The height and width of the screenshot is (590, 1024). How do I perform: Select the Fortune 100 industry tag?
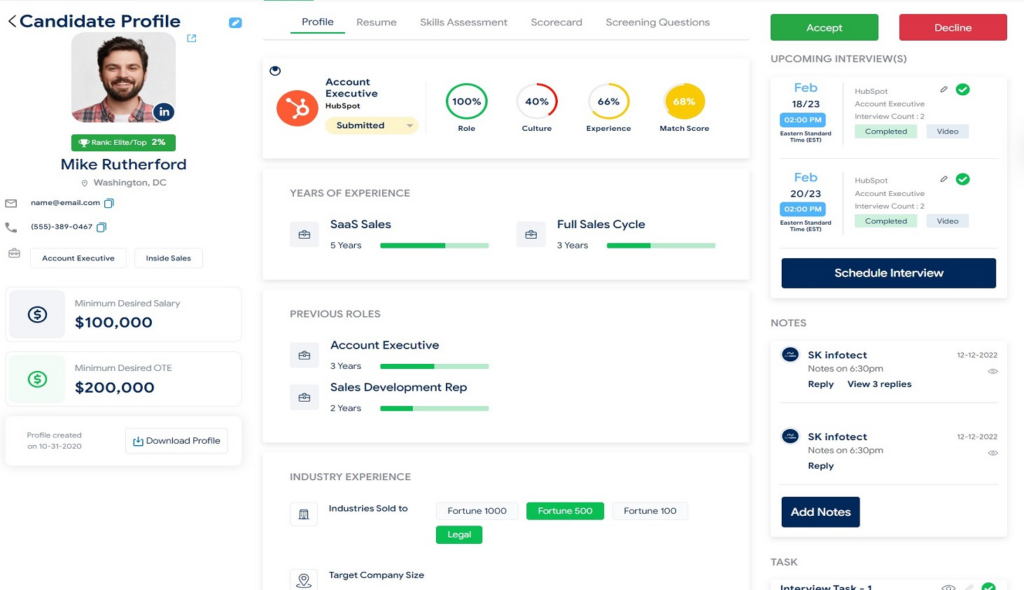[650, 511]
